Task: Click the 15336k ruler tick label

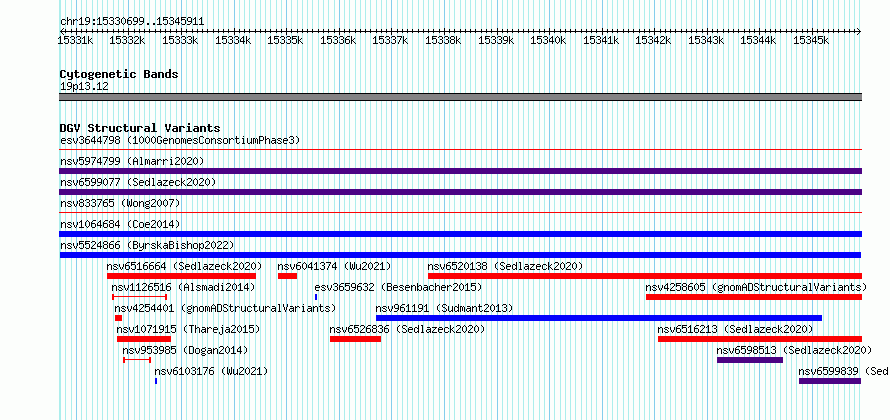Action: click(338, 40)
